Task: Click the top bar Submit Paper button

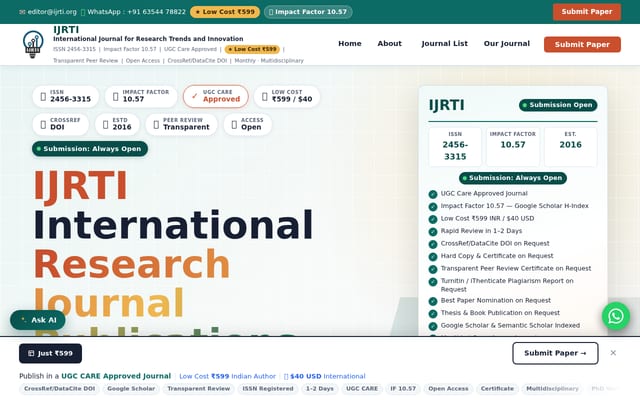Action: click(587, 12)
